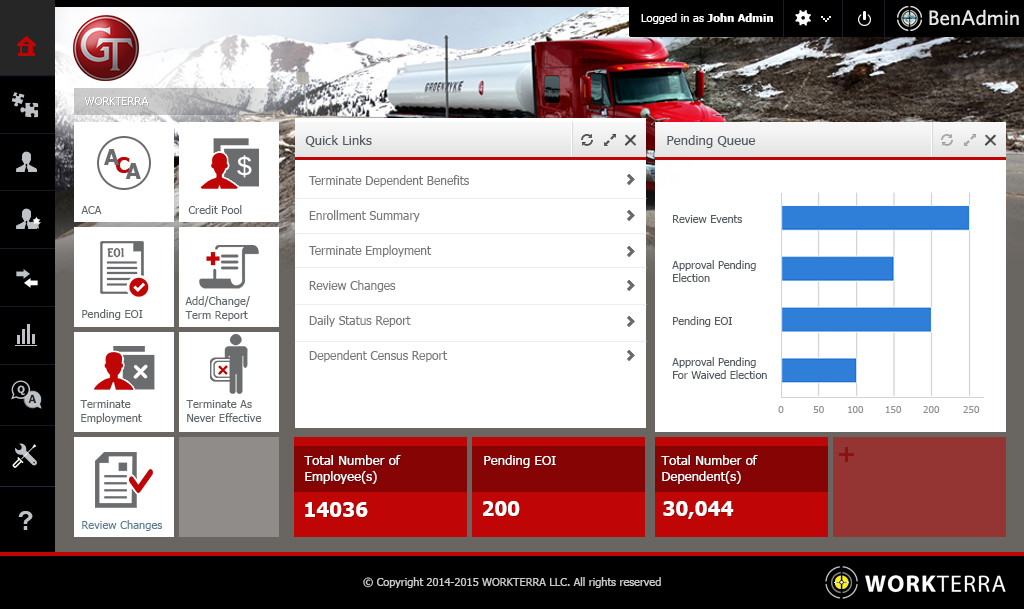Open the Enrollment Summary quick link
The height and width of the screenshot is (609, 1024).
(470, 216)
